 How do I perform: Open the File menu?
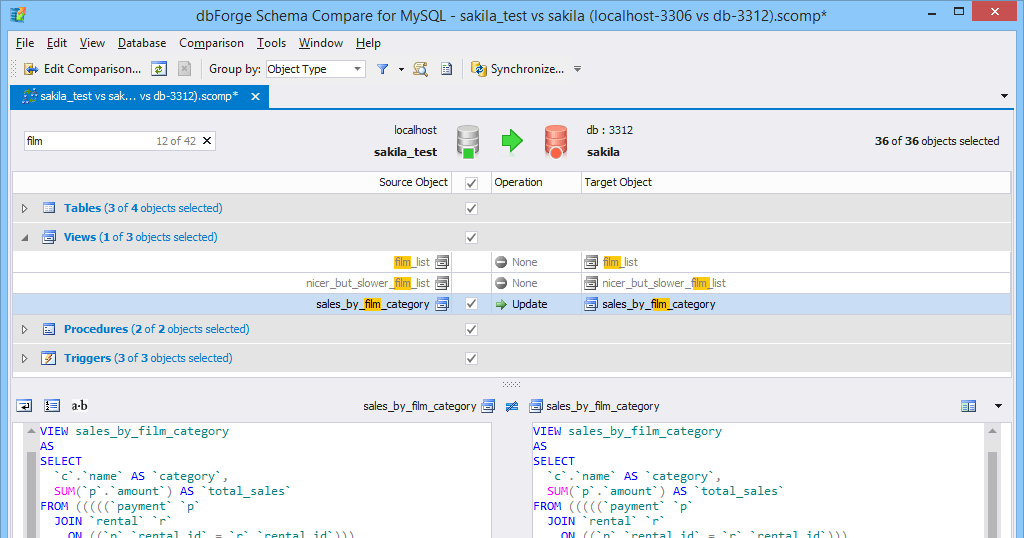click(x=25, y=43)
